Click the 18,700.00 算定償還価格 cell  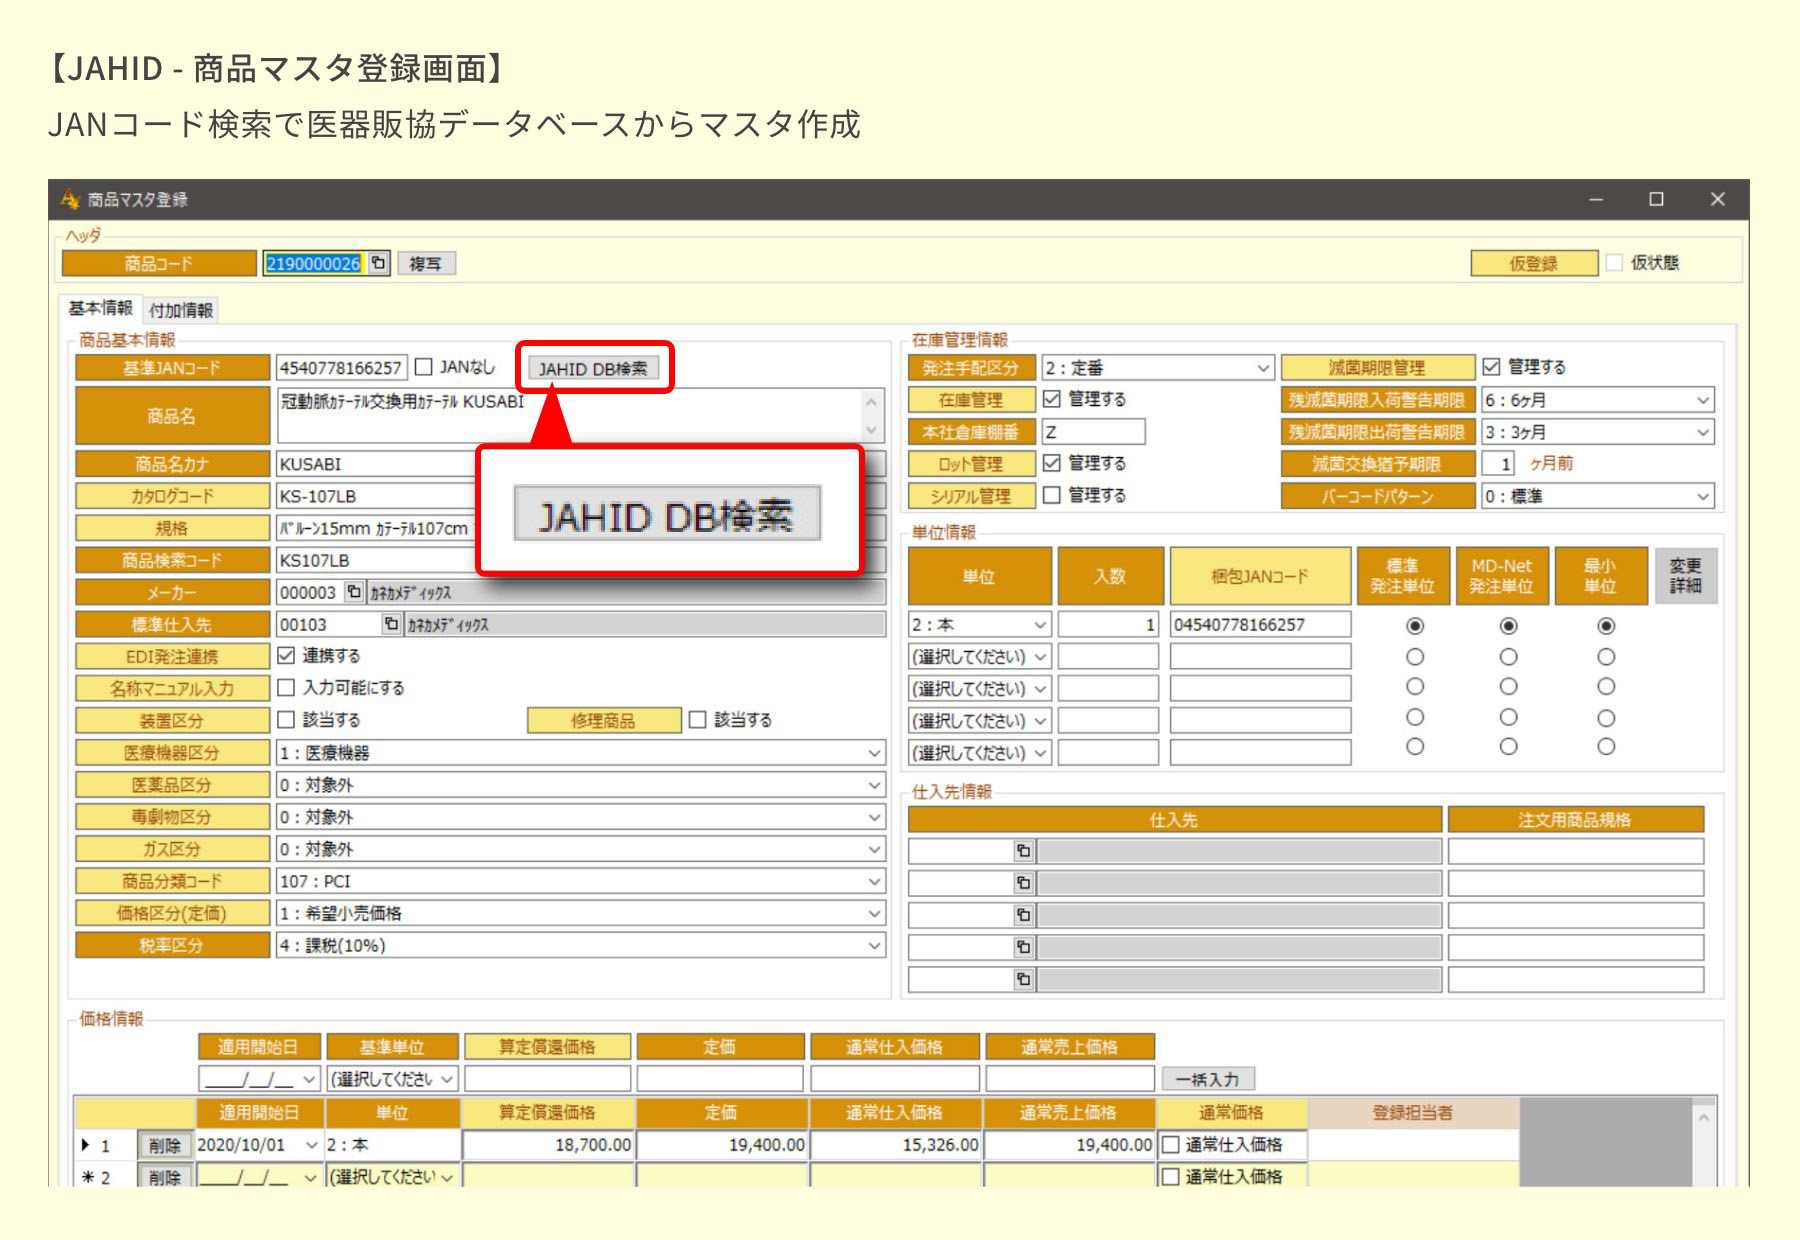(548, 1145)
